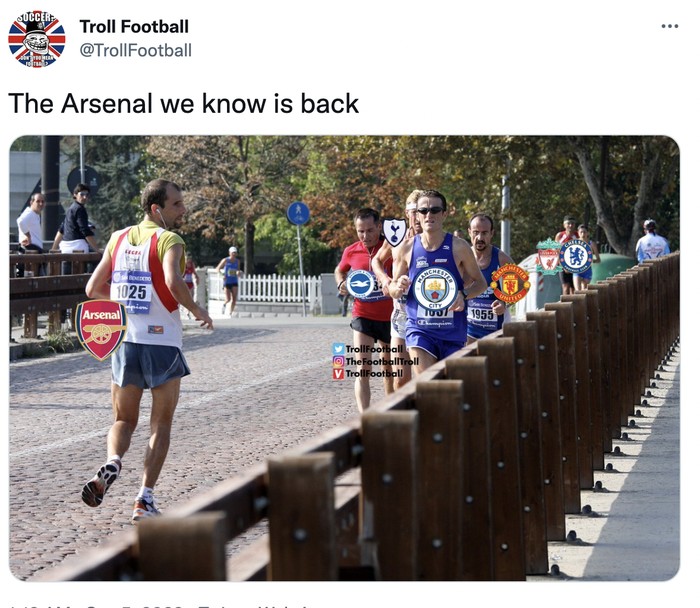Click the 1025 race bib number

pos(132,291)
